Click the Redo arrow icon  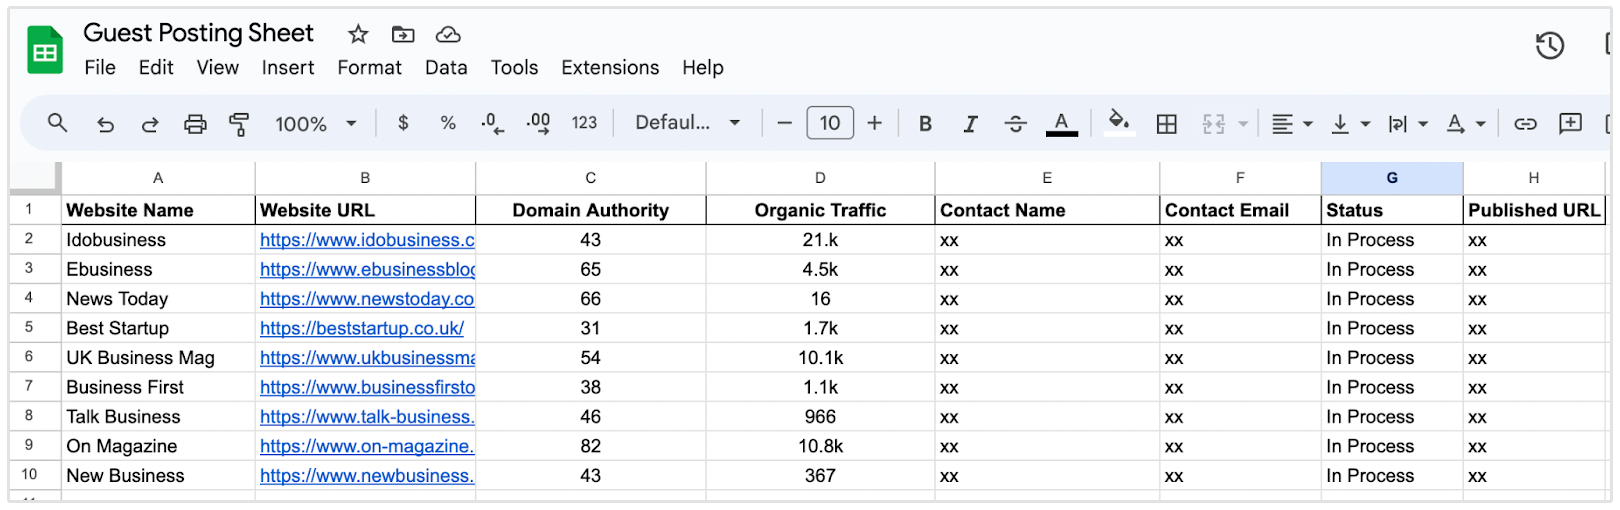(150, 123)
